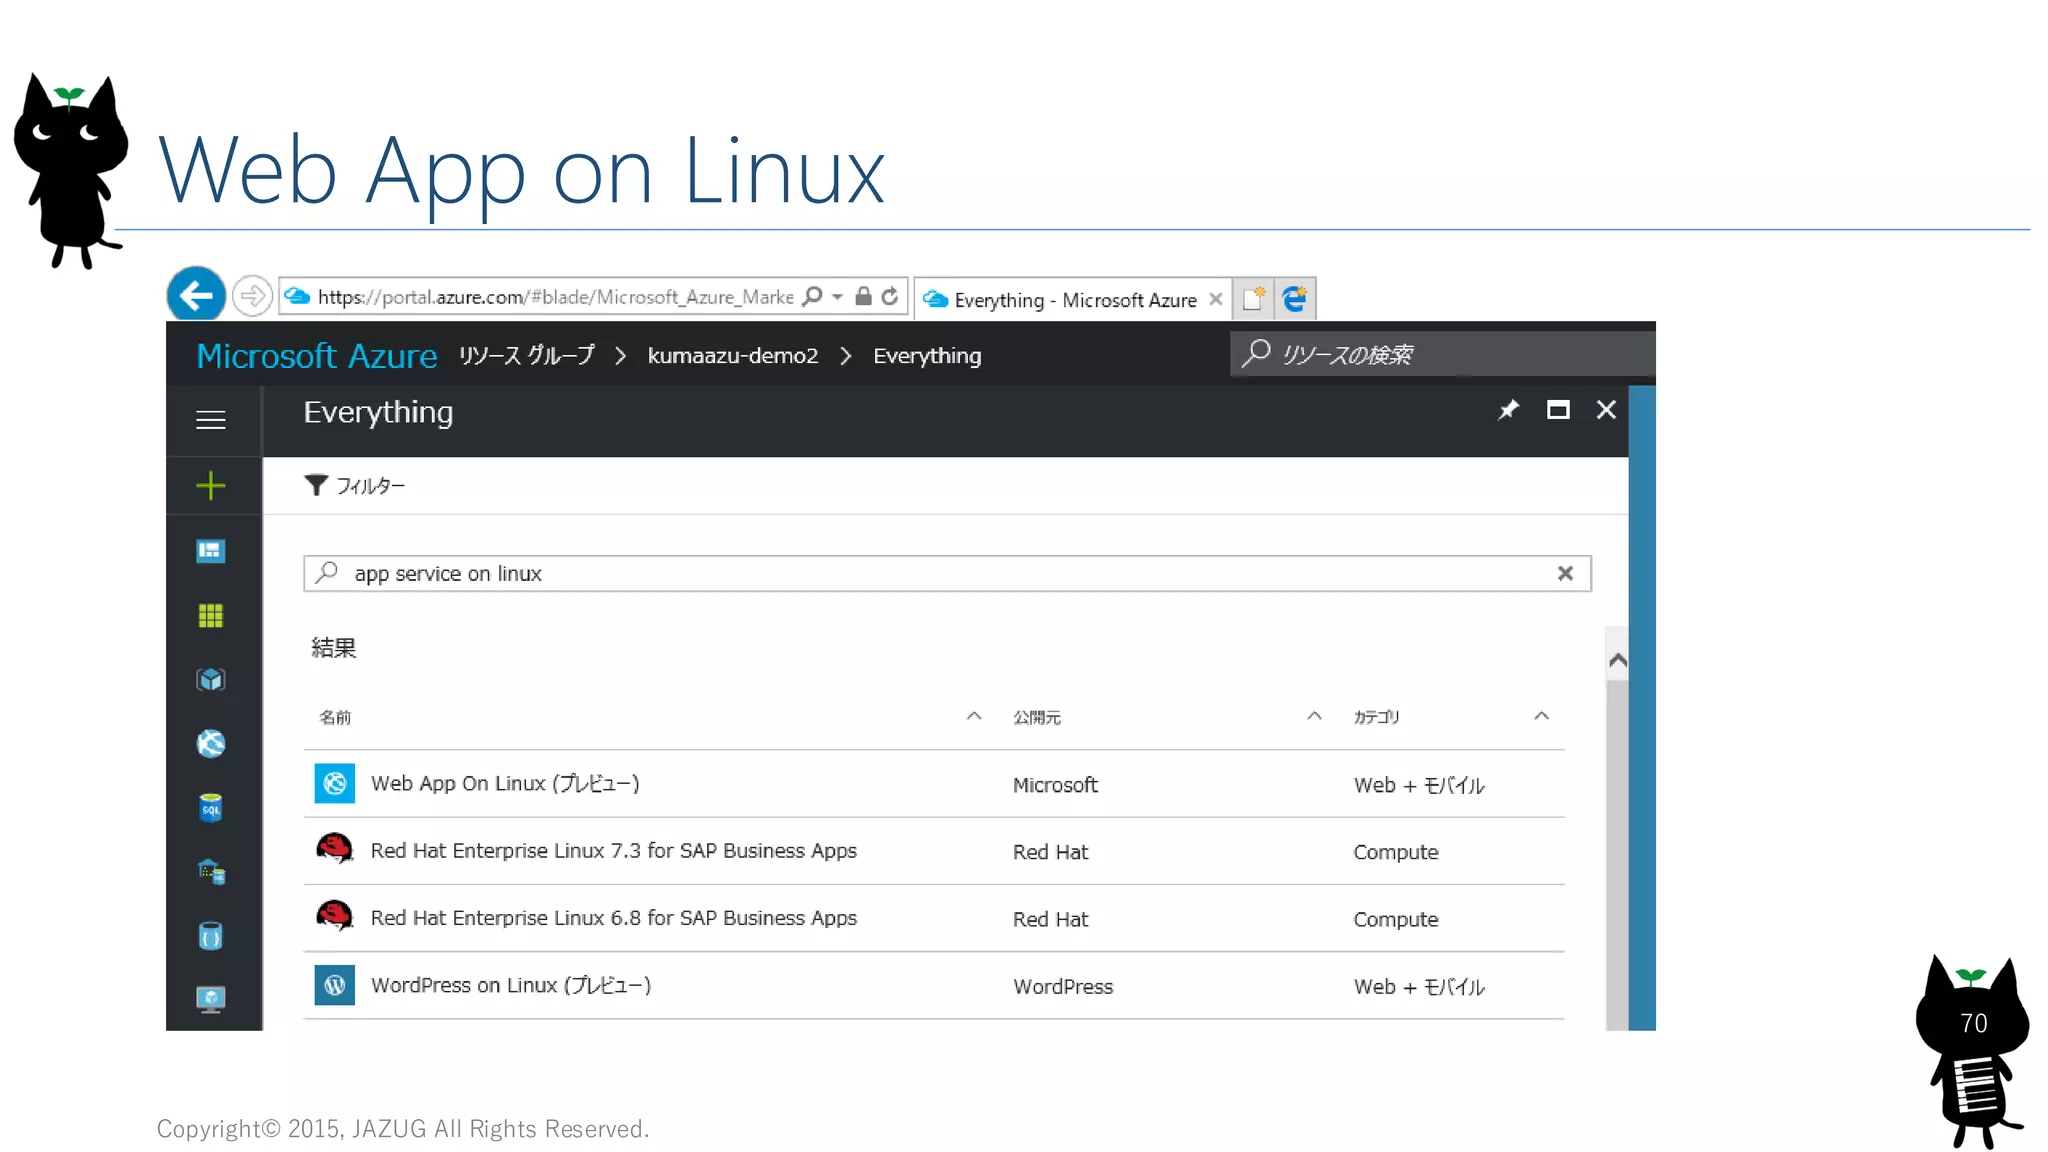This screenshot has width=2048, height=1152.
Task: Open App Services globe sidebar icon
Action: click(x=211, y=744)
